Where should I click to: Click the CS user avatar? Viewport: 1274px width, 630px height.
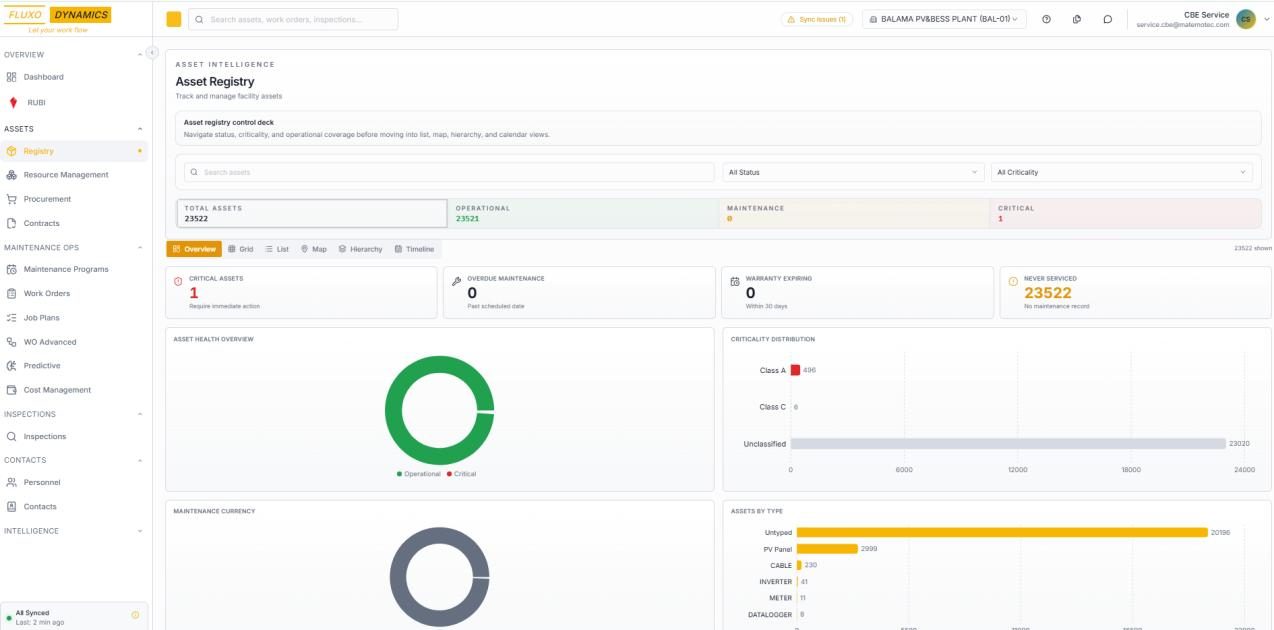(1246, 19)
